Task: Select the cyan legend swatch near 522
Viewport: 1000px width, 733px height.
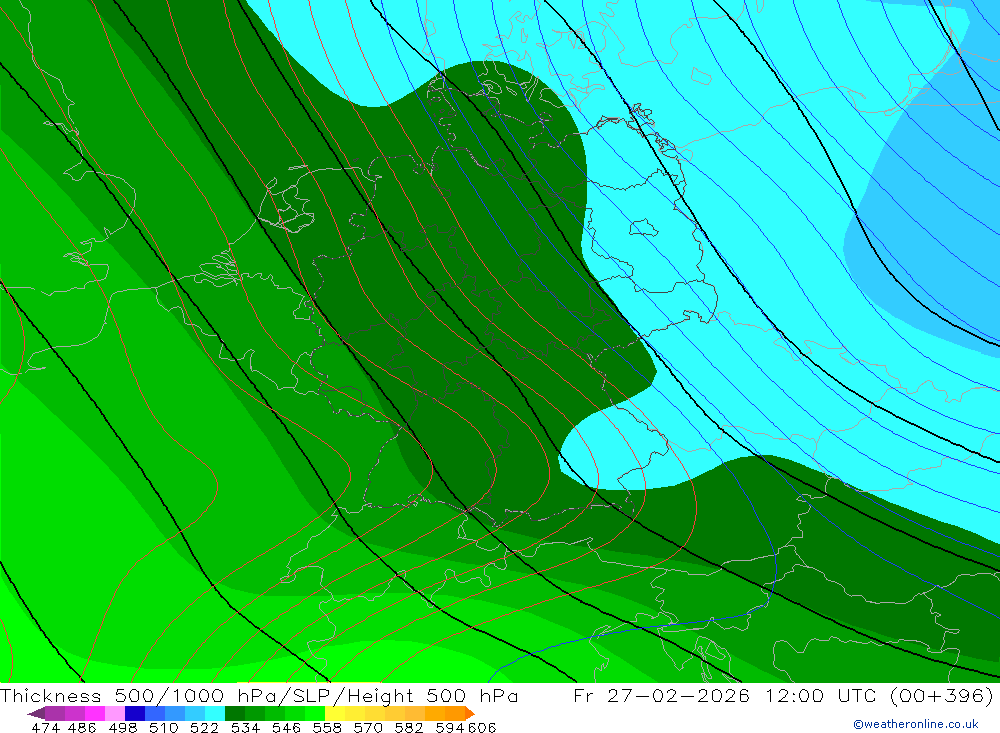Action: click(x=215, y=713)
